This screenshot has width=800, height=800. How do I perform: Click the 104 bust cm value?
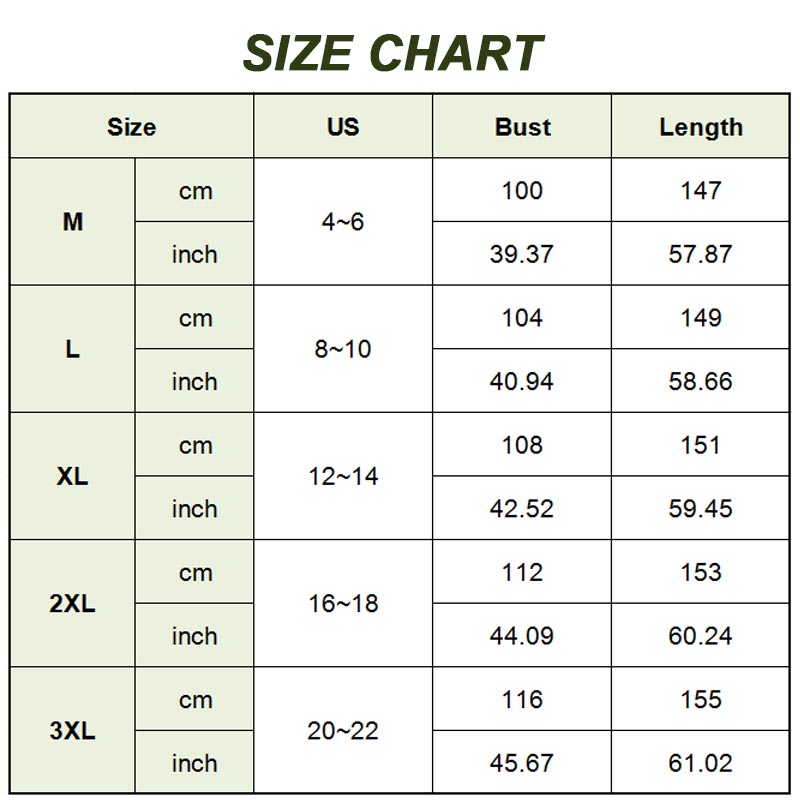pos(522,318)
